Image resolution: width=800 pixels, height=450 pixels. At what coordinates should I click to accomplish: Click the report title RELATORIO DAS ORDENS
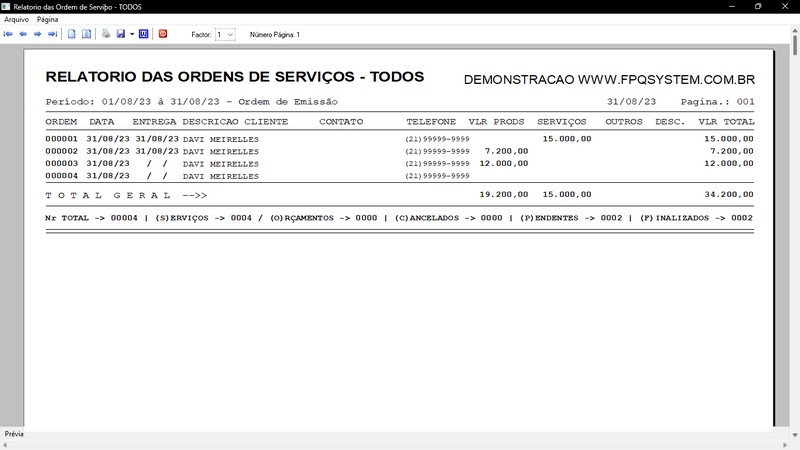click(x=235, y=77)
